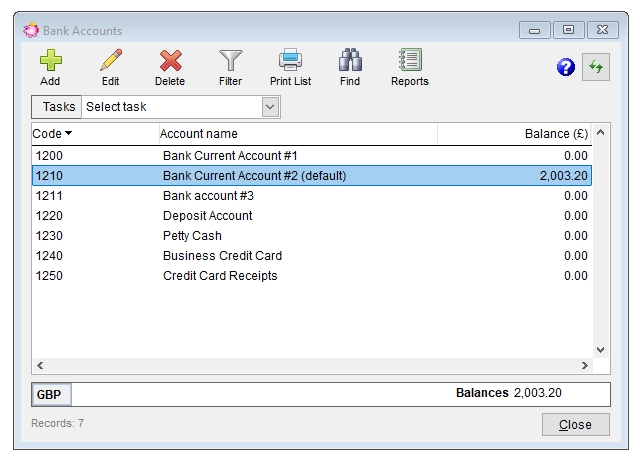Click the Edit pencil icon
Screen dimensions: 640x460
coord(111,60)
